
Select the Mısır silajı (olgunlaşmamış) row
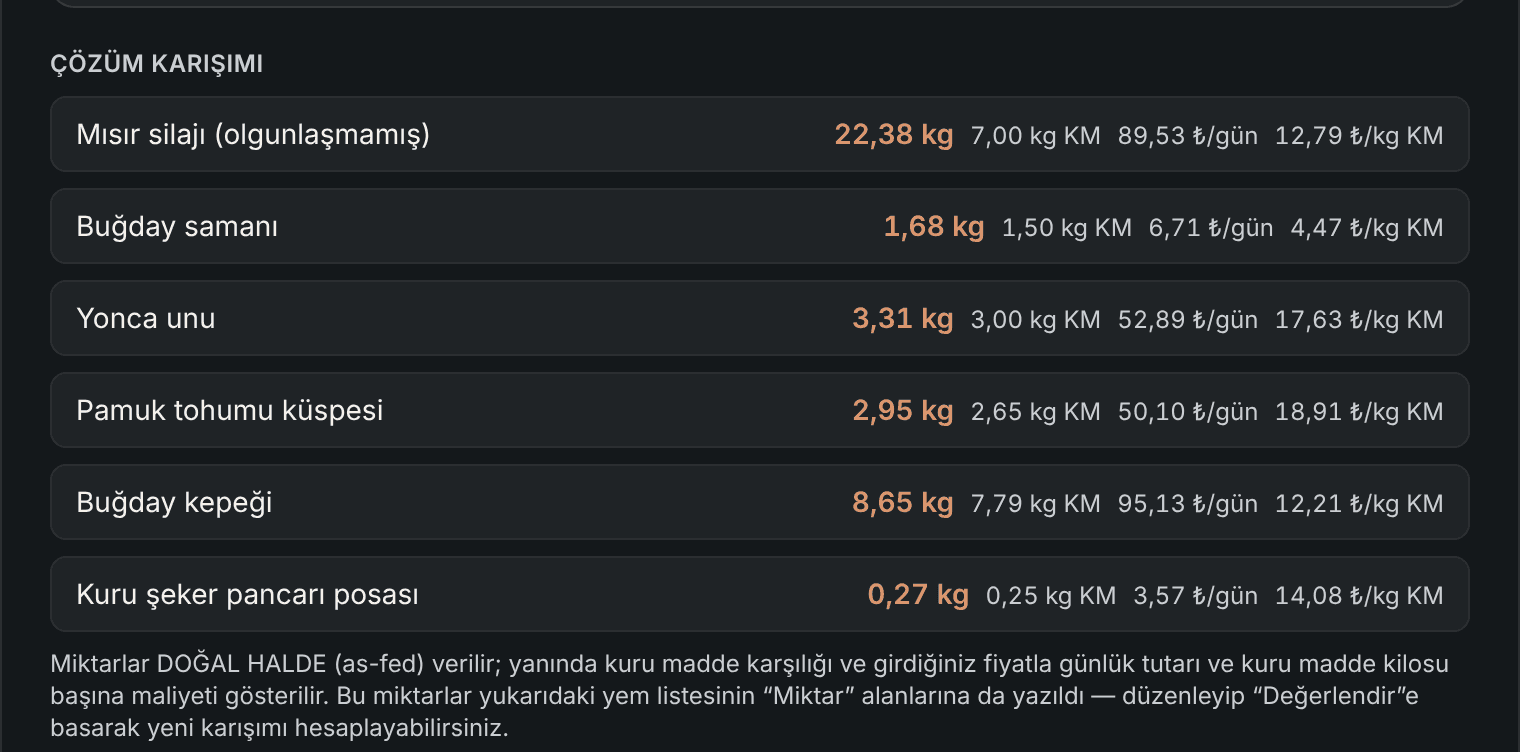tap(759, 134)
